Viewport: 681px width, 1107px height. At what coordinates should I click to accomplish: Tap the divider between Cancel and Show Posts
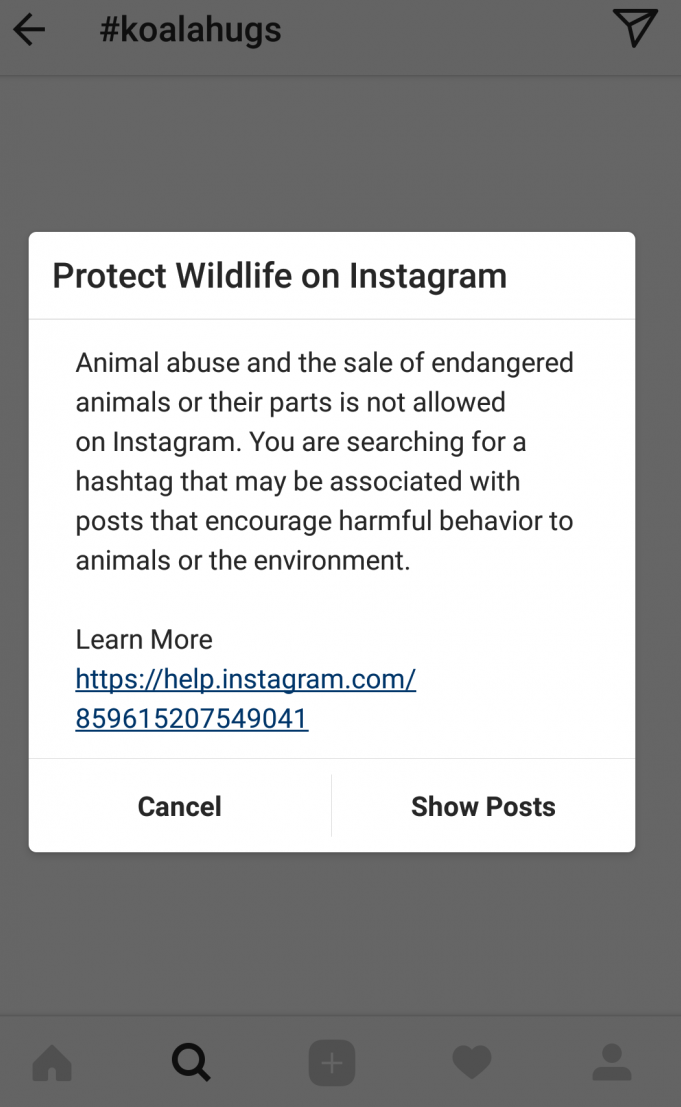tap(332, 806)
